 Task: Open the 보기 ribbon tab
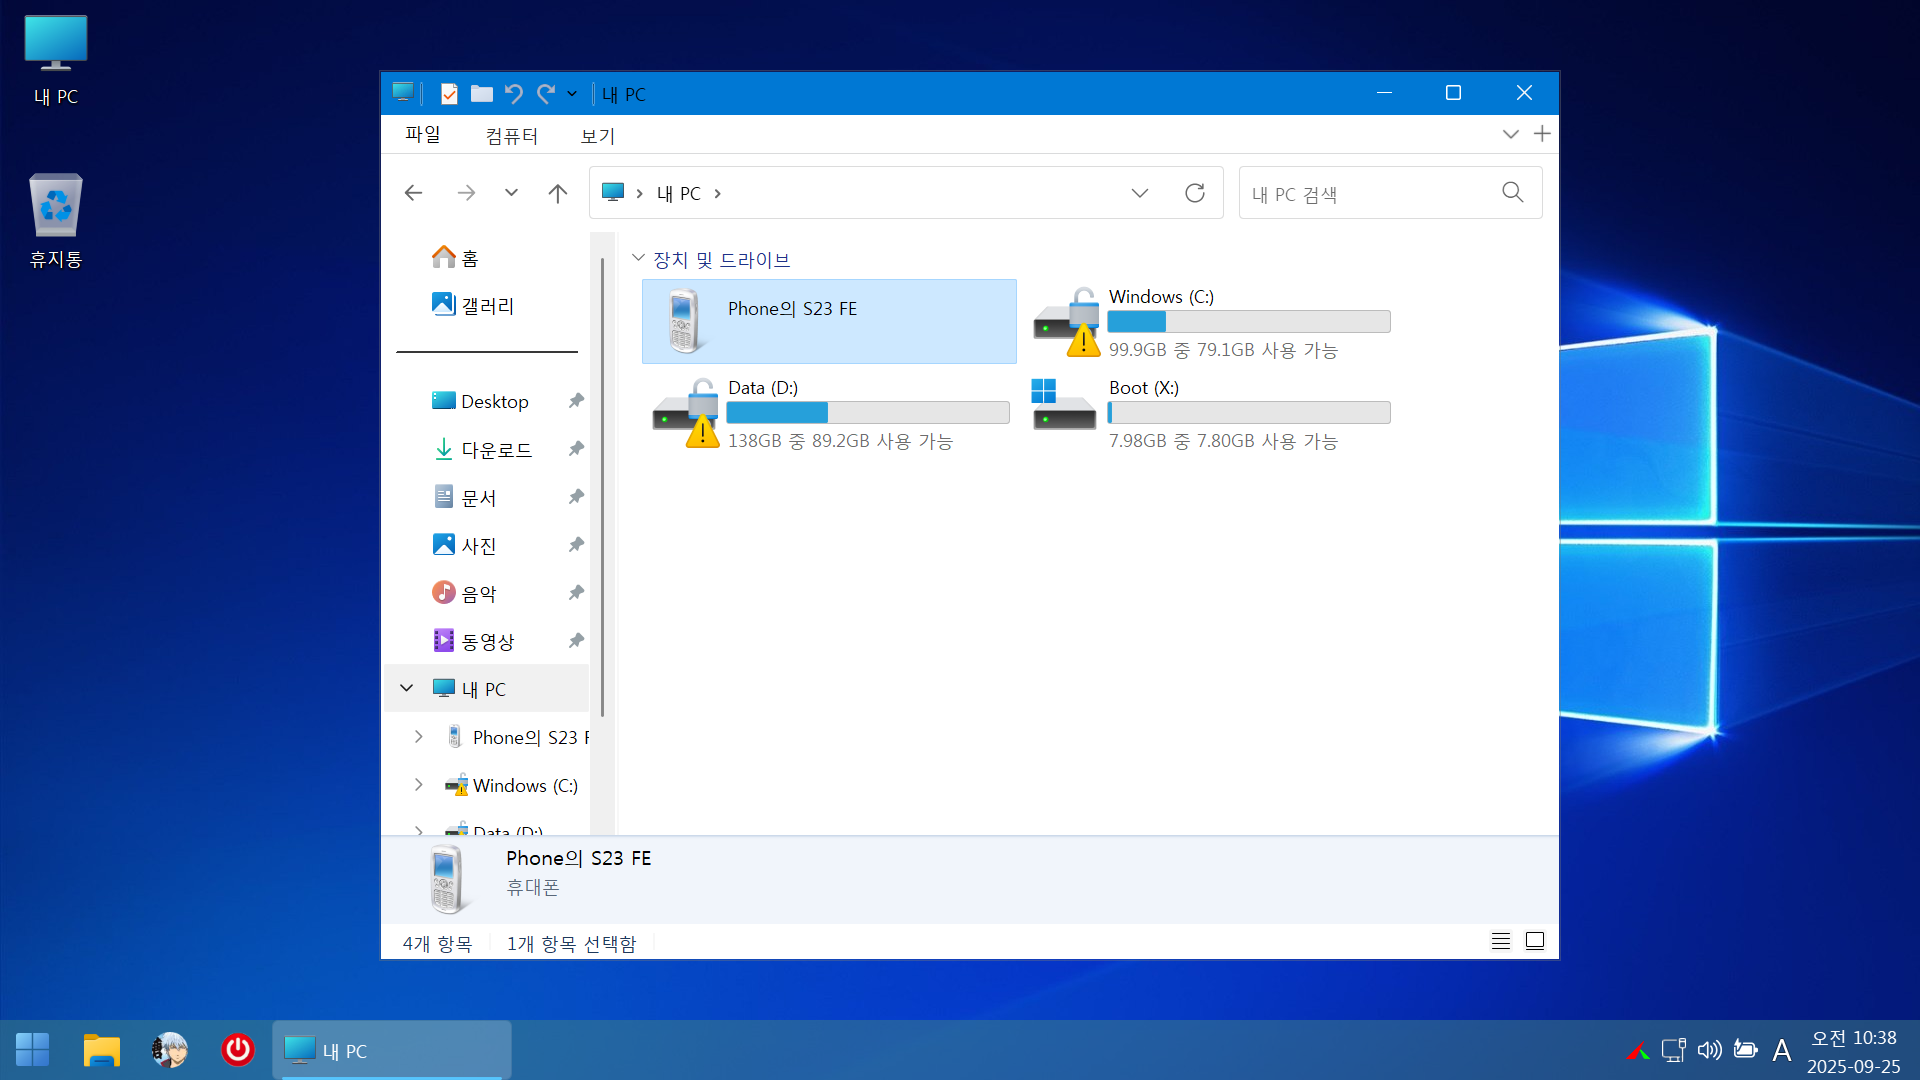598,135
